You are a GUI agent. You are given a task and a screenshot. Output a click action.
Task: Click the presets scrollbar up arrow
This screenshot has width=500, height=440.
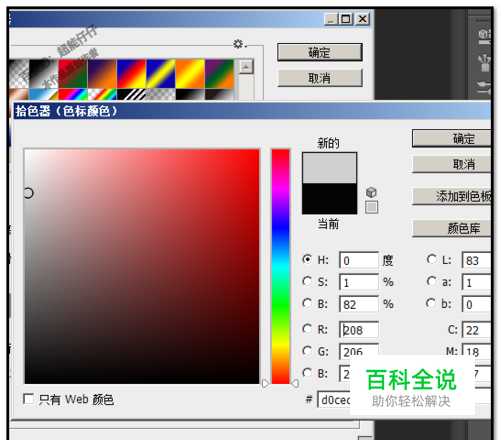246,67
